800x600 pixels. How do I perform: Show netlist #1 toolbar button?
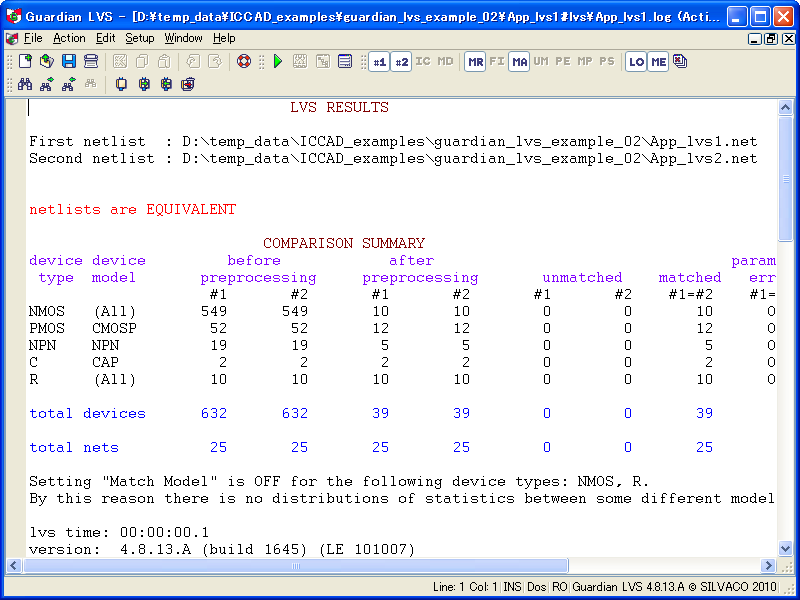pos(379,62)
